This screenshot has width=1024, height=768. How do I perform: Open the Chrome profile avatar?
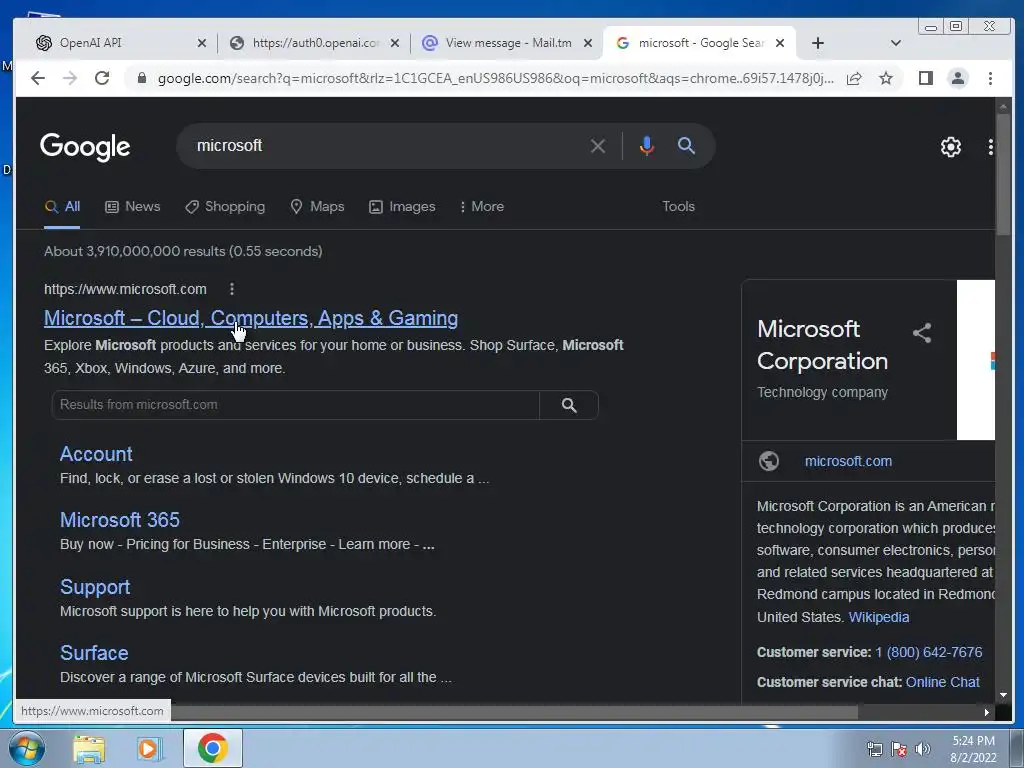click(x=957, y=78)
